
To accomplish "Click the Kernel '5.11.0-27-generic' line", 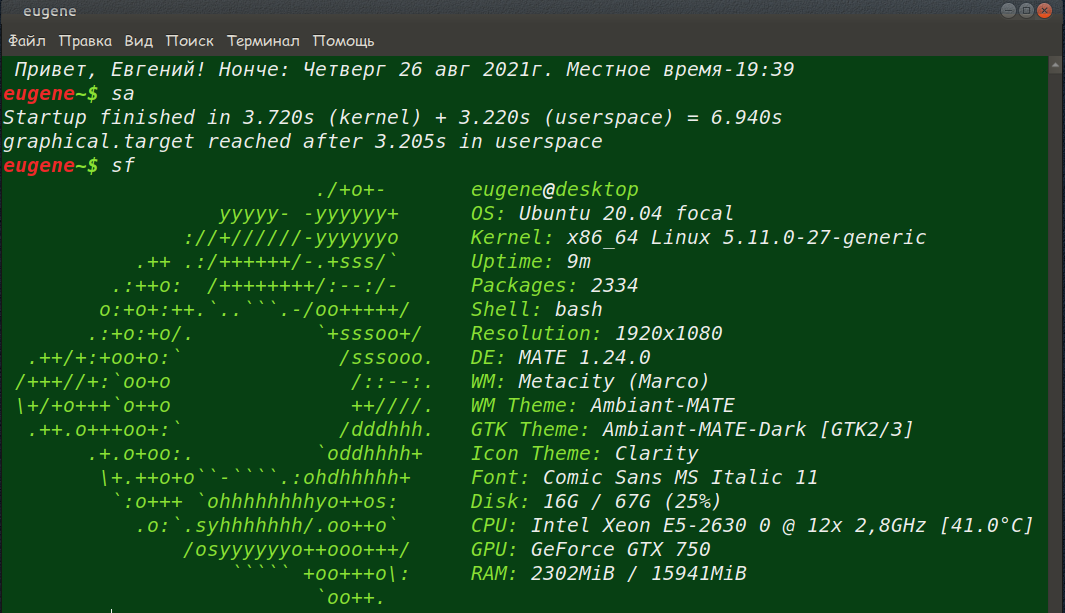I will 698,238.
